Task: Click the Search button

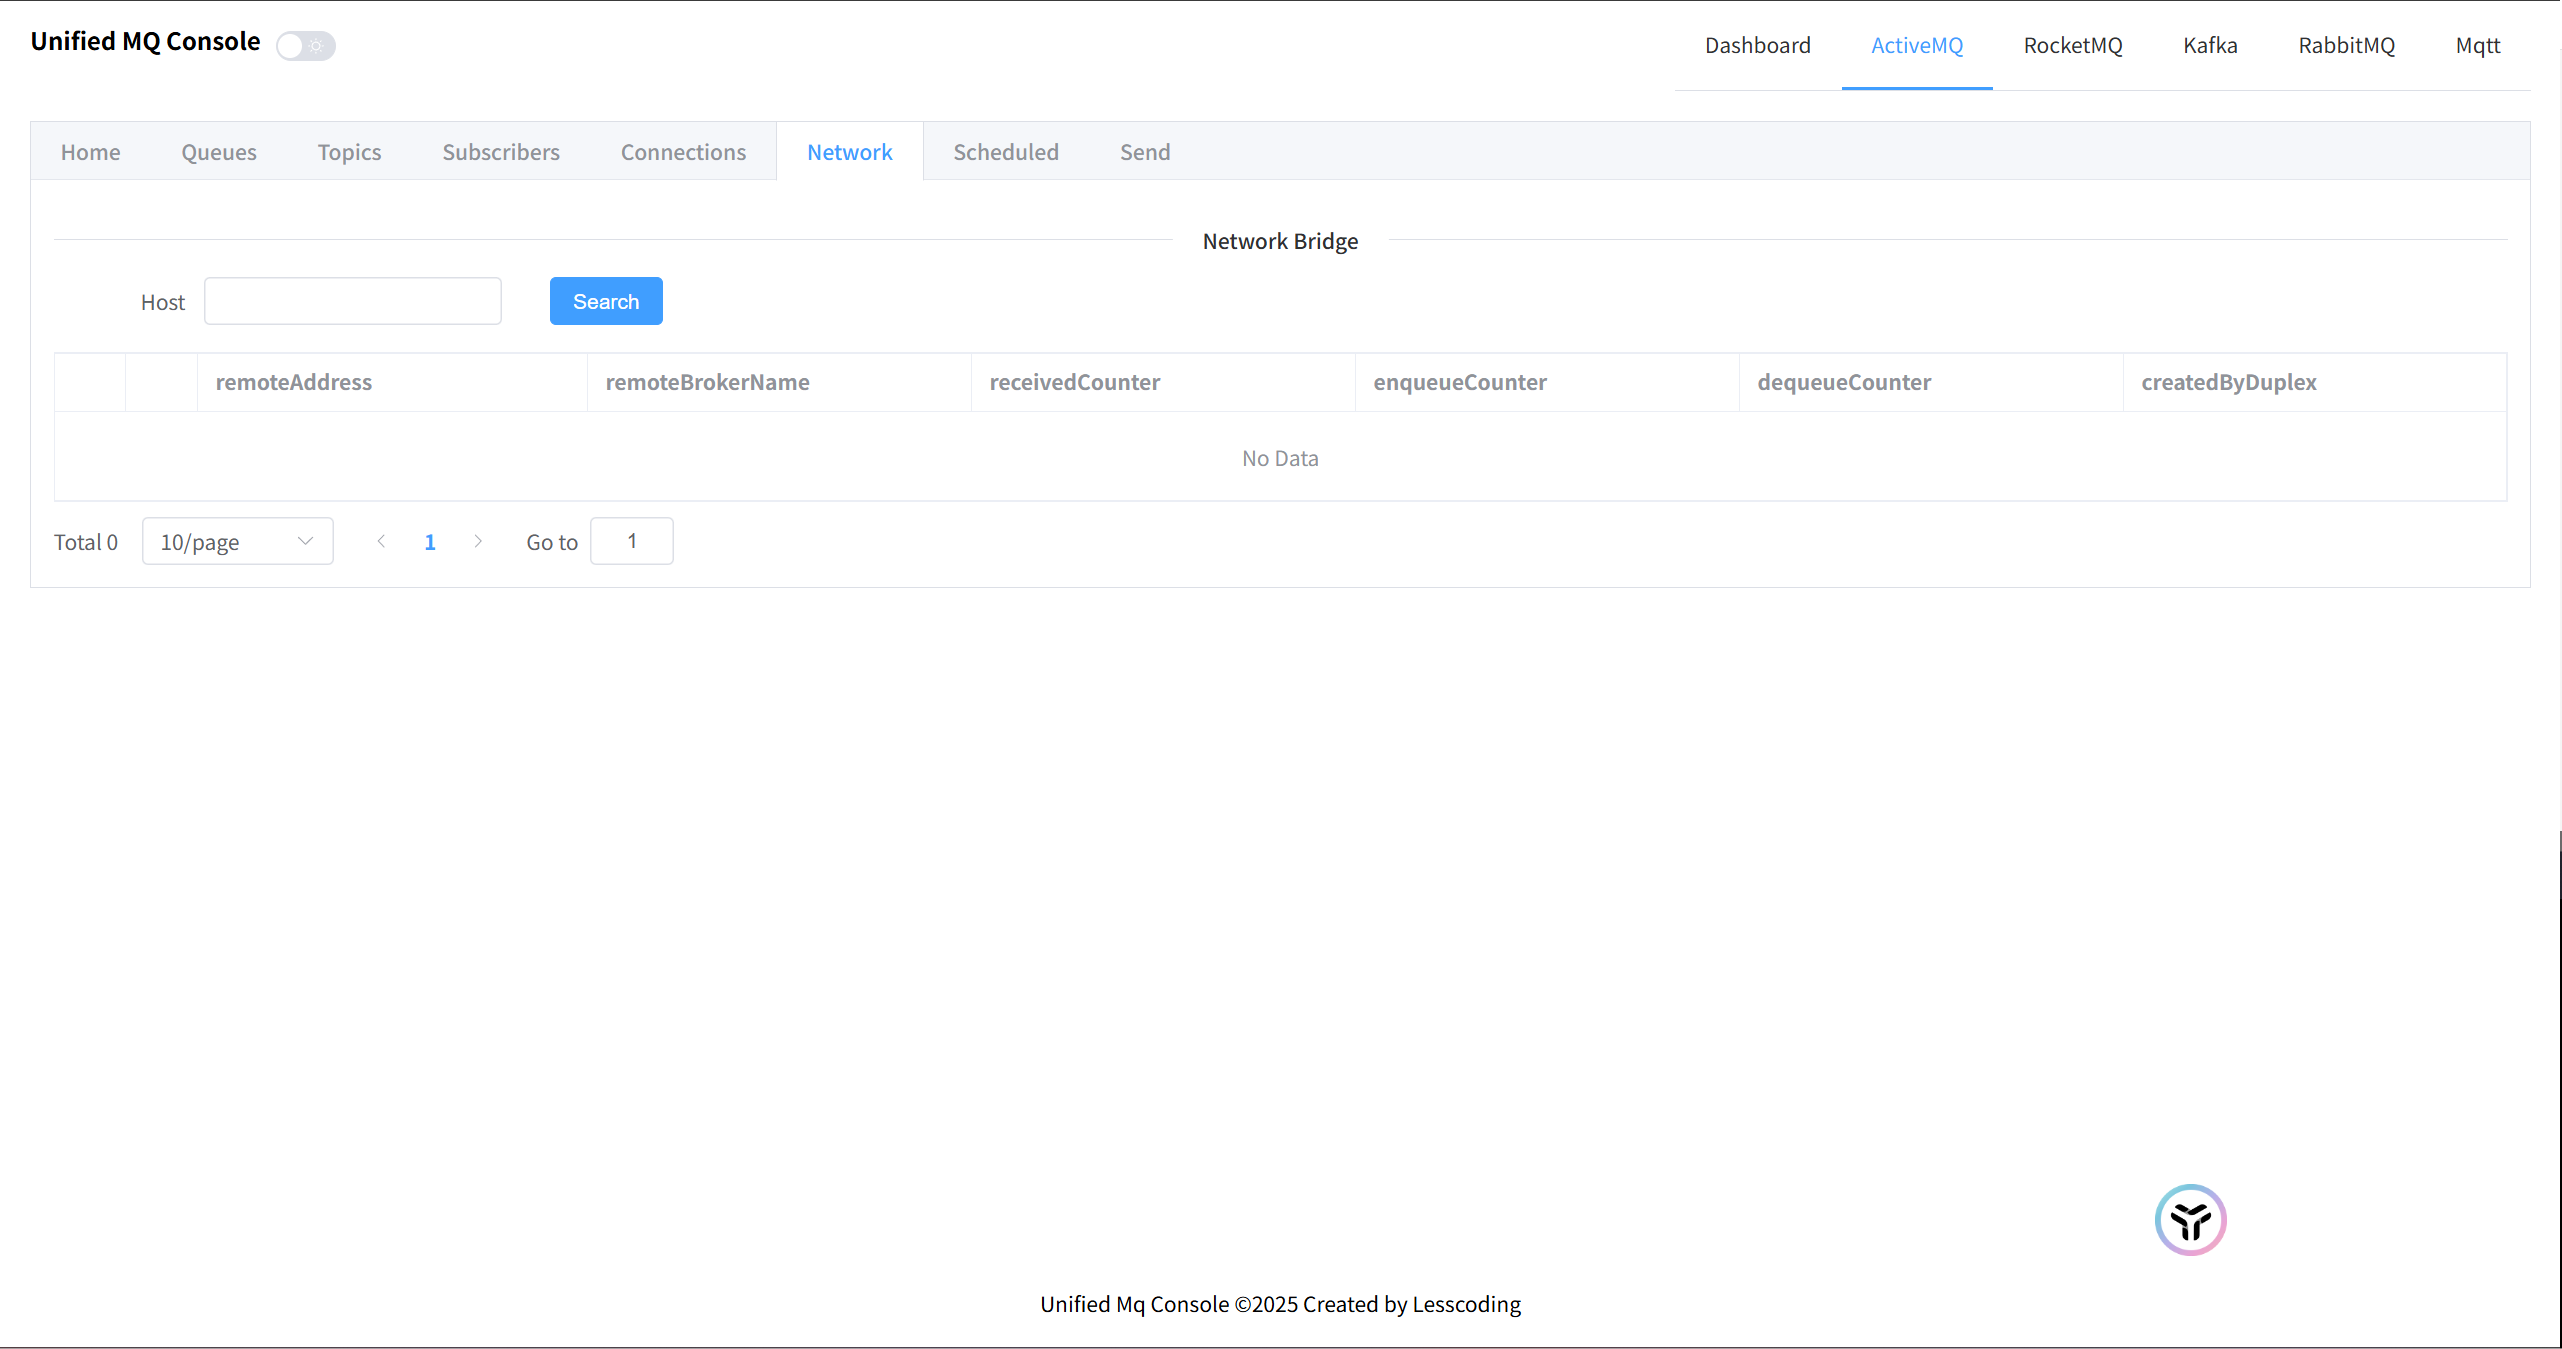Action: [606, 301]
